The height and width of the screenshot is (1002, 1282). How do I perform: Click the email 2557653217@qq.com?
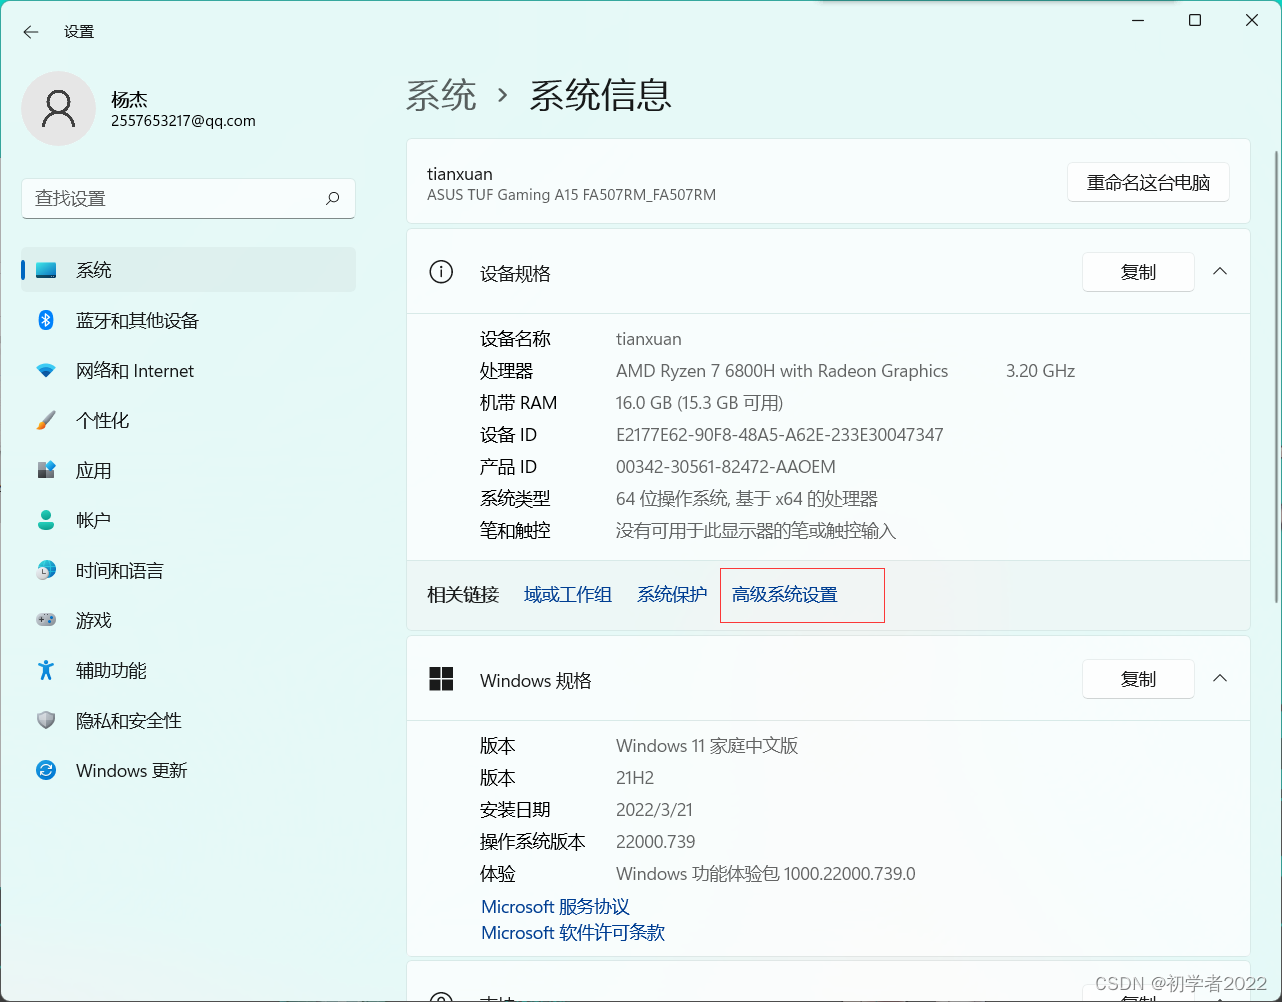(x=183, y=121)
